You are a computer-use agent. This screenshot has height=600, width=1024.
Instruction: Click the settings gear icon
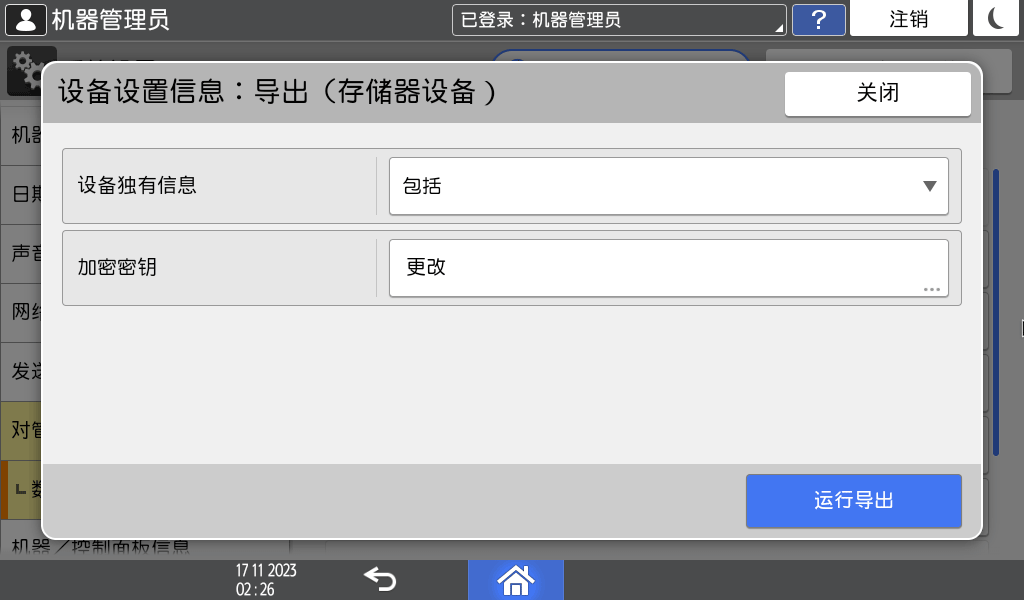28,70
